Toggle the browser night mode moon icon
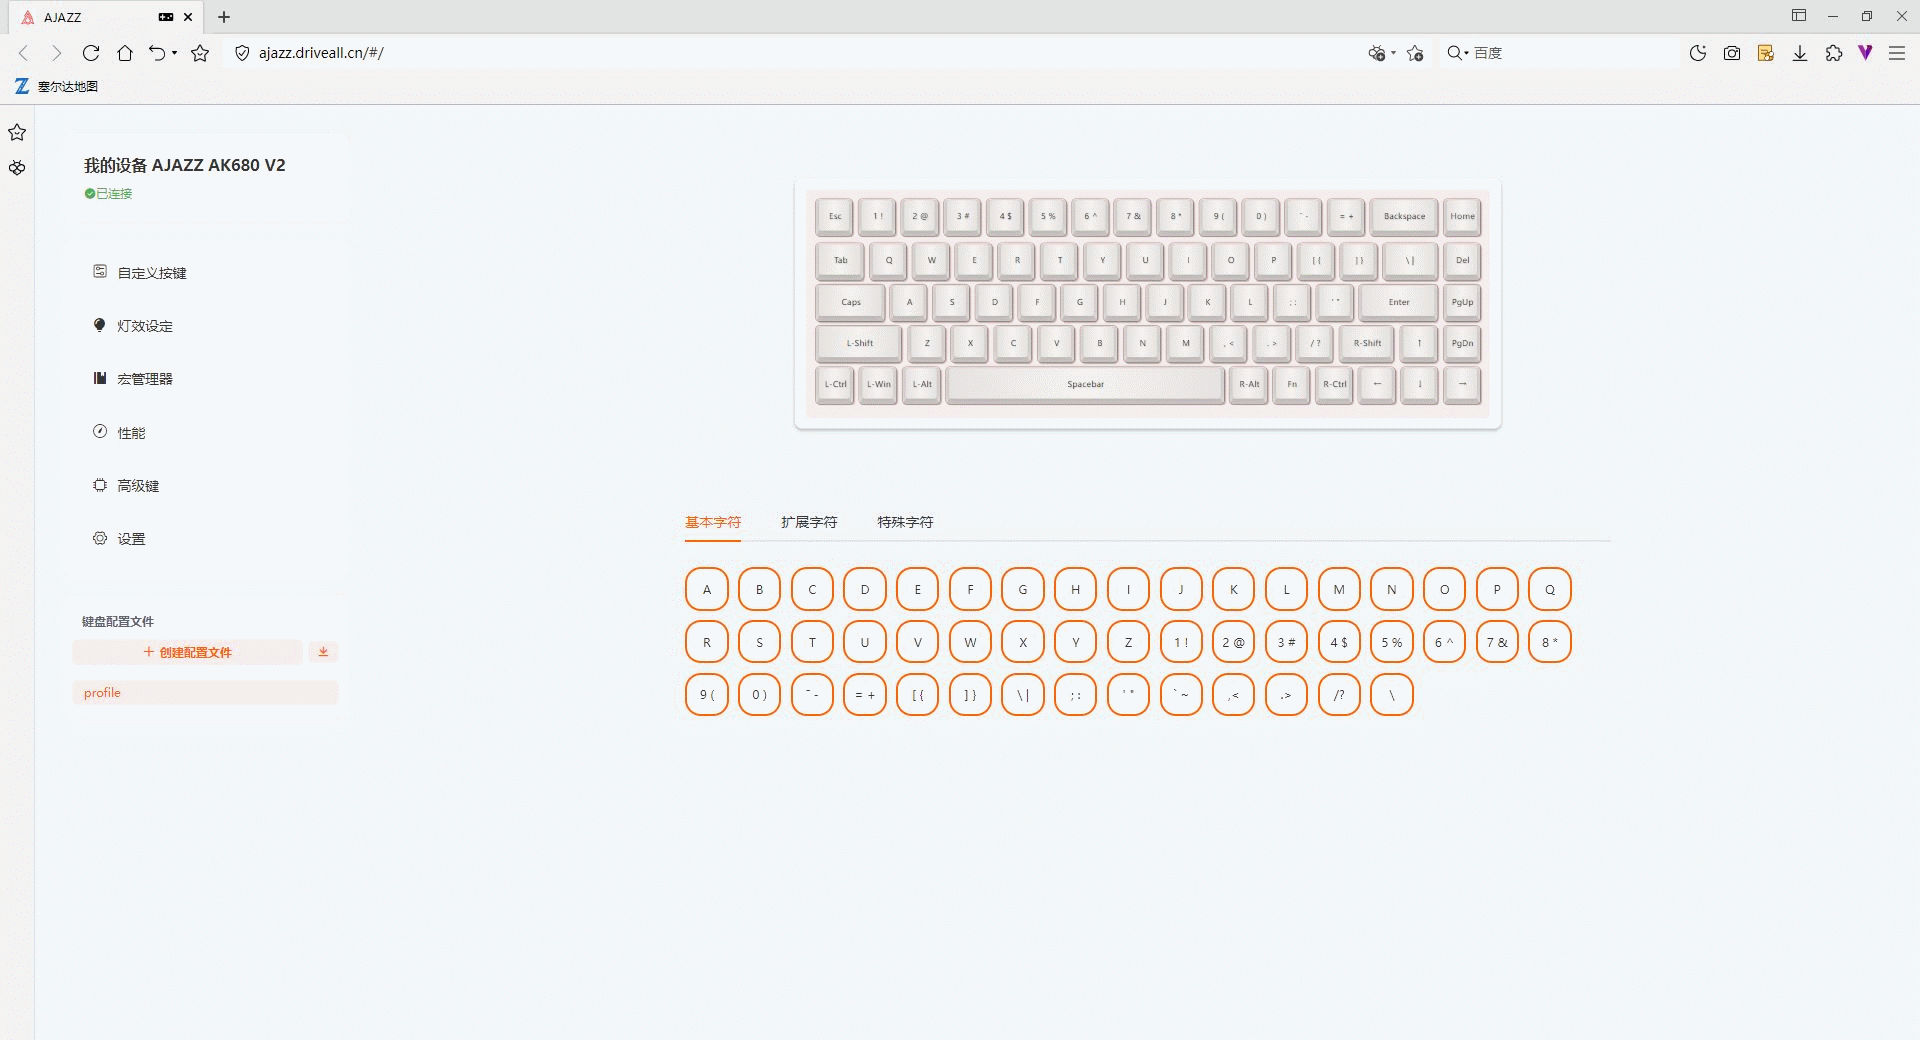Viewport: 1920px width, 1040px height. point(1697,53)
